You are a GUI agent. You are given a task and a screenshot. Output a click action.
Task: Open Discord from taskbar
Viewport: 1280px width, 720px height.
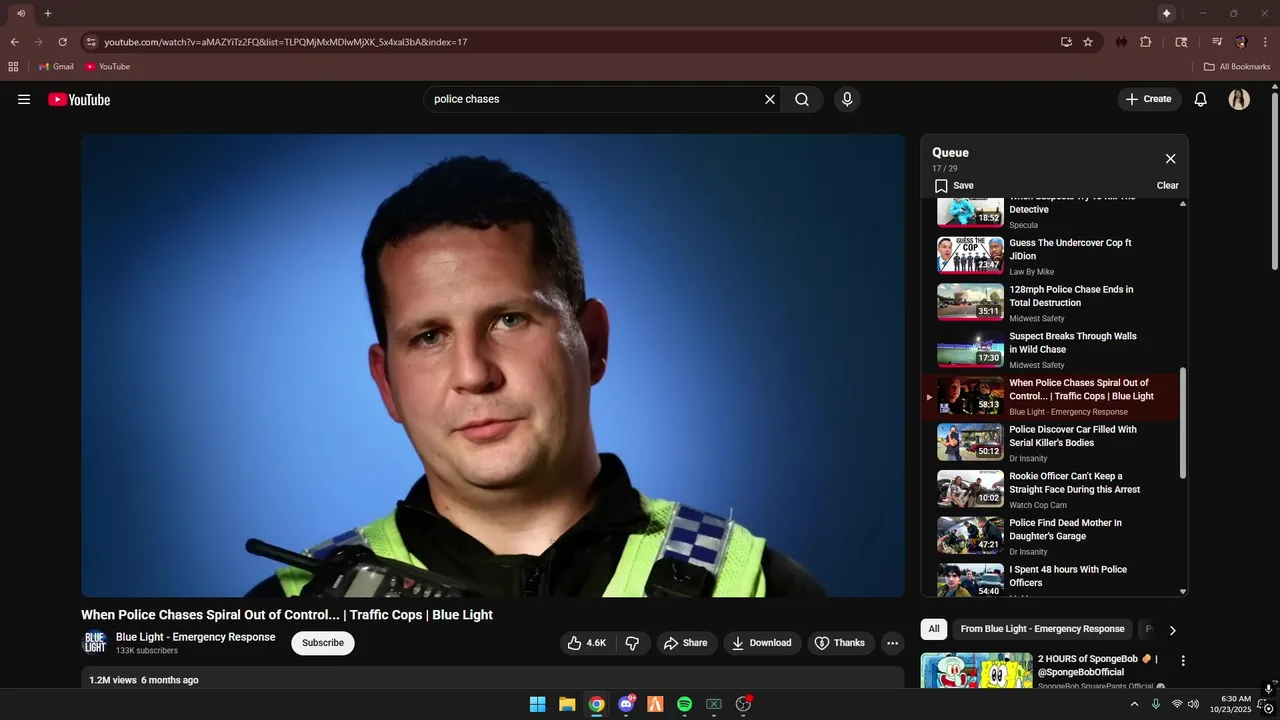click(626, 704)
